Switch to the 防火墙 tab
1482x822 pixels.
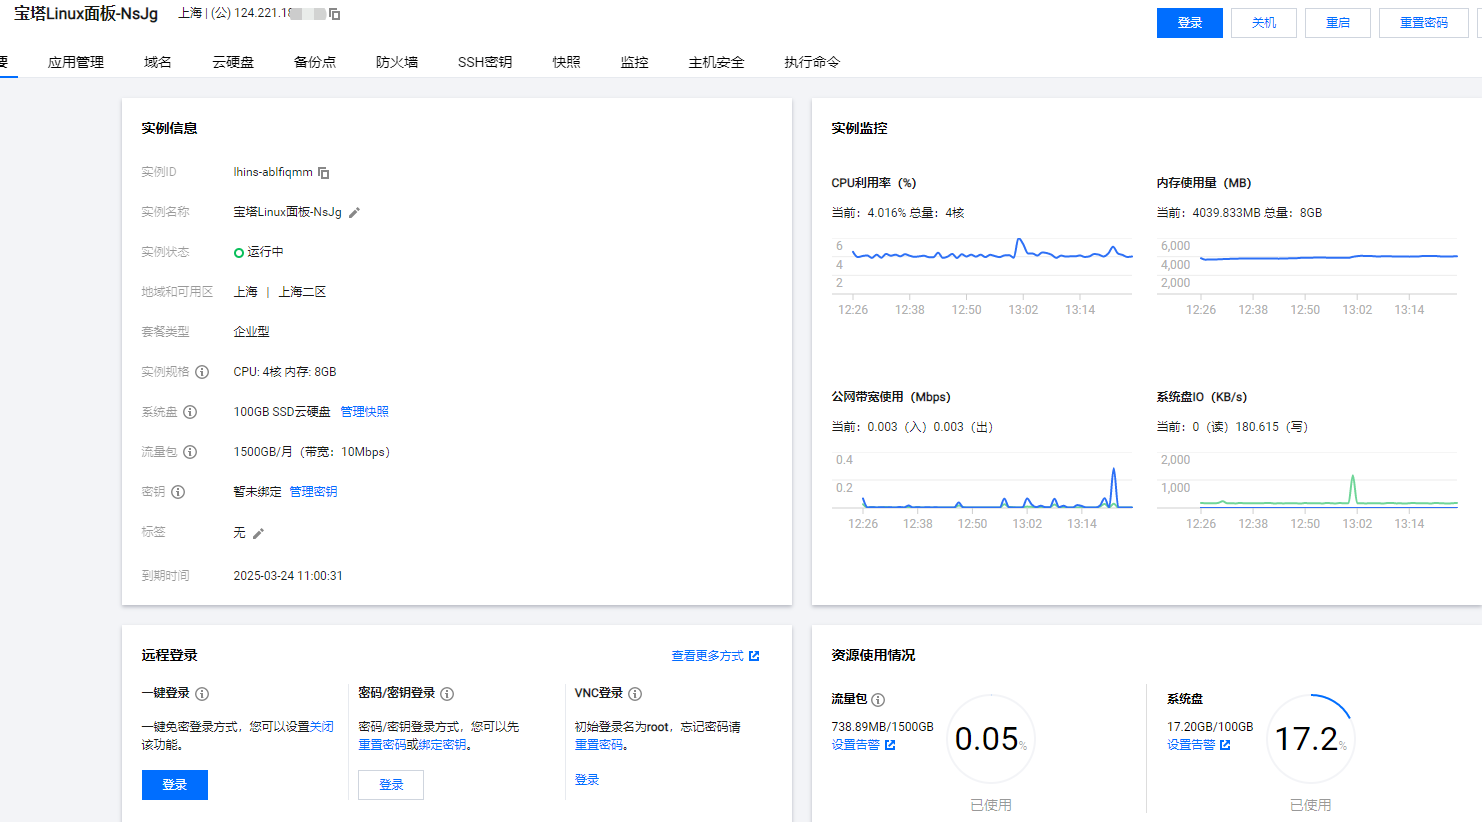coord(397,62)
